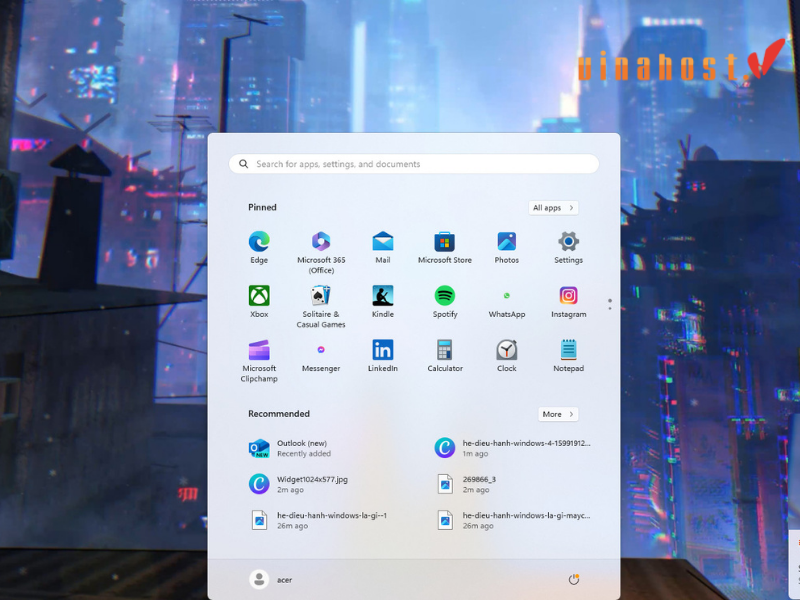Open the acer user account menu
This screenshot has width=800, height=600.
271,580
